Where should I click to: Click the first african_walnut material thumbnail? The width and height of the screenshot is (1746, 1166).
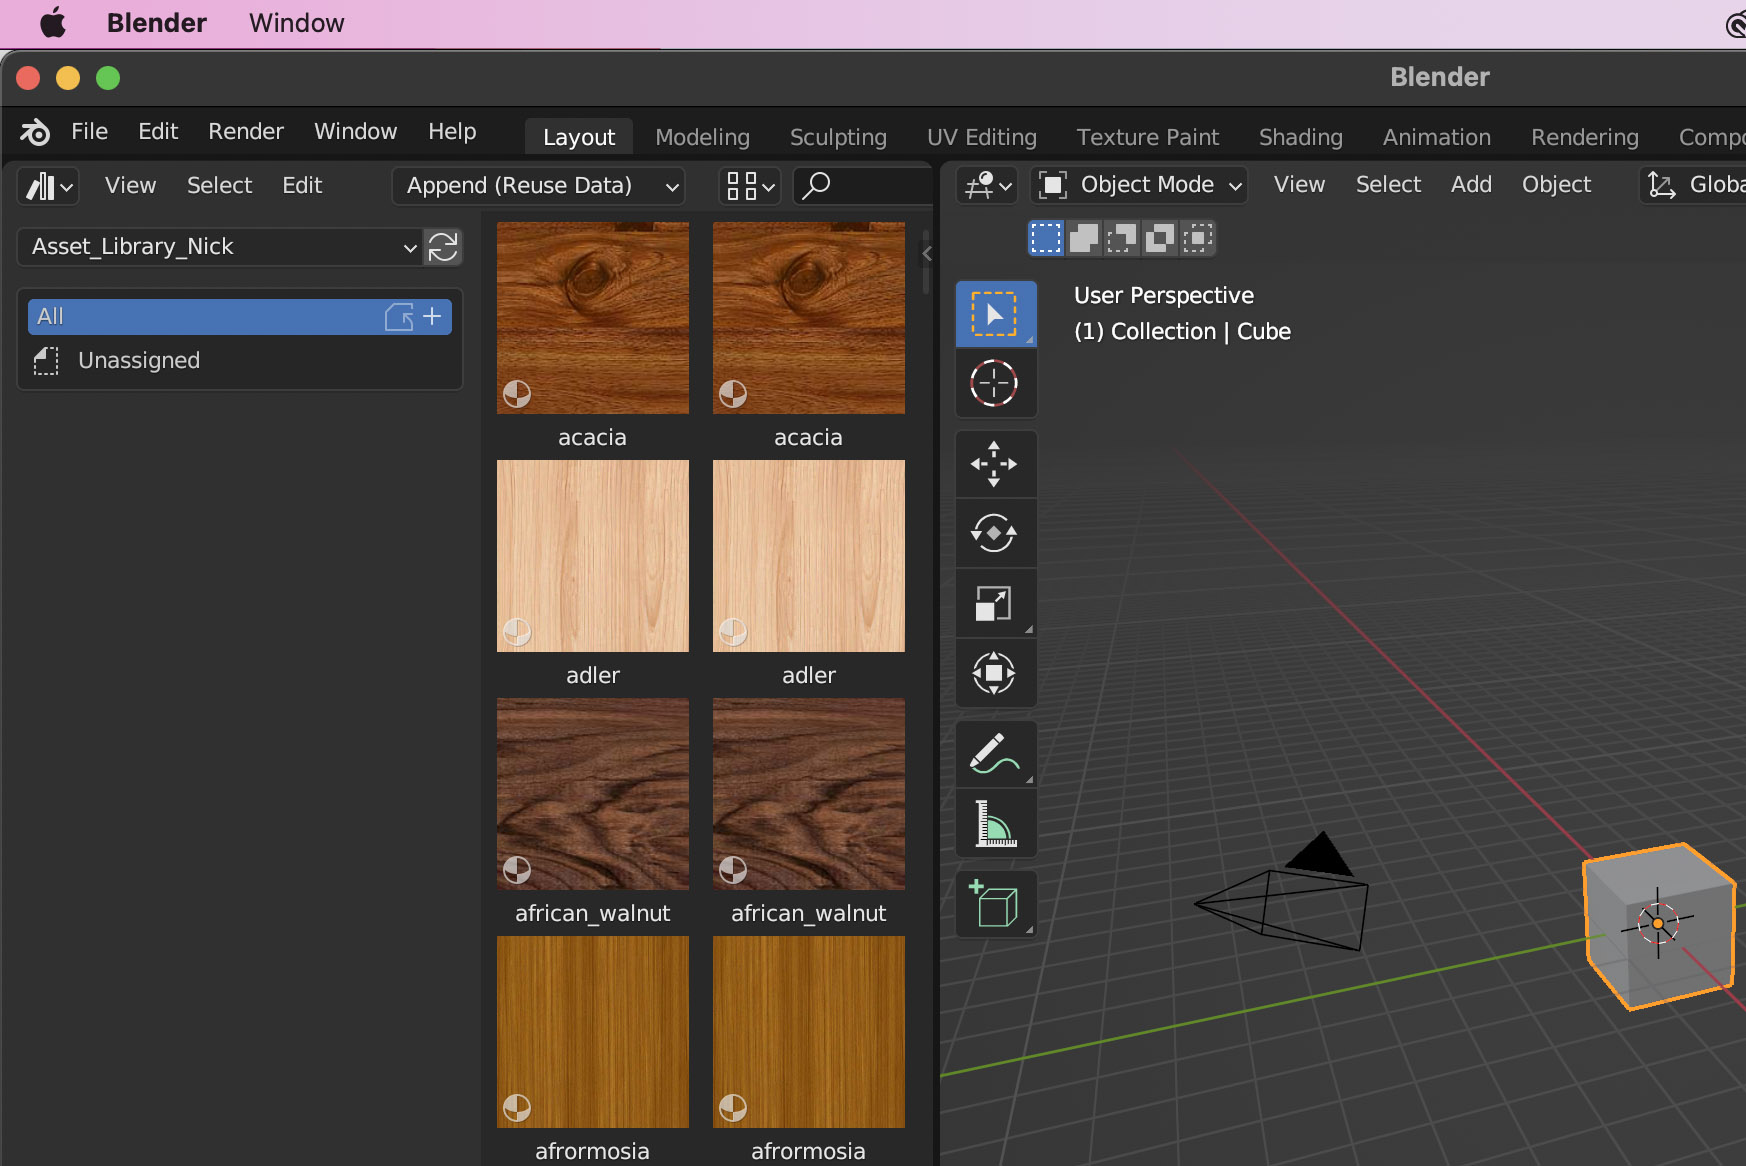592,794
